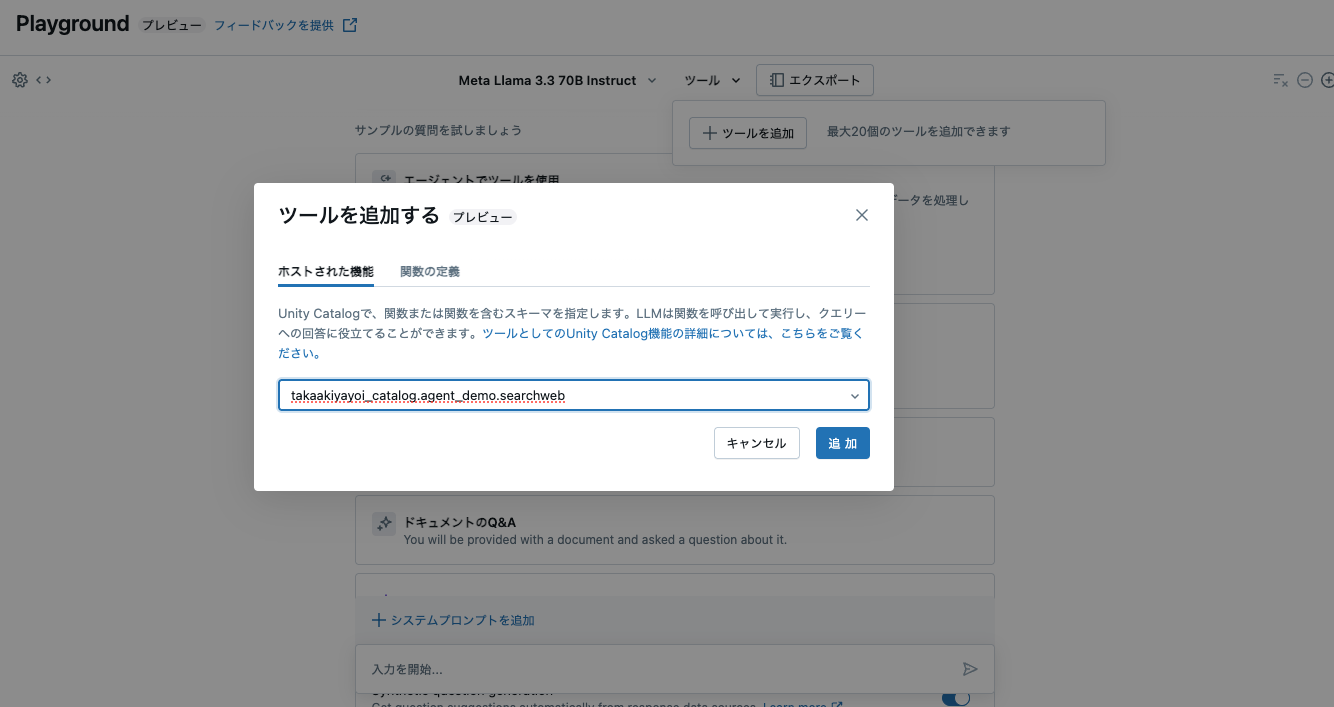
Task: Clear conversation using the clear-chat icon
Action: 1280,79
